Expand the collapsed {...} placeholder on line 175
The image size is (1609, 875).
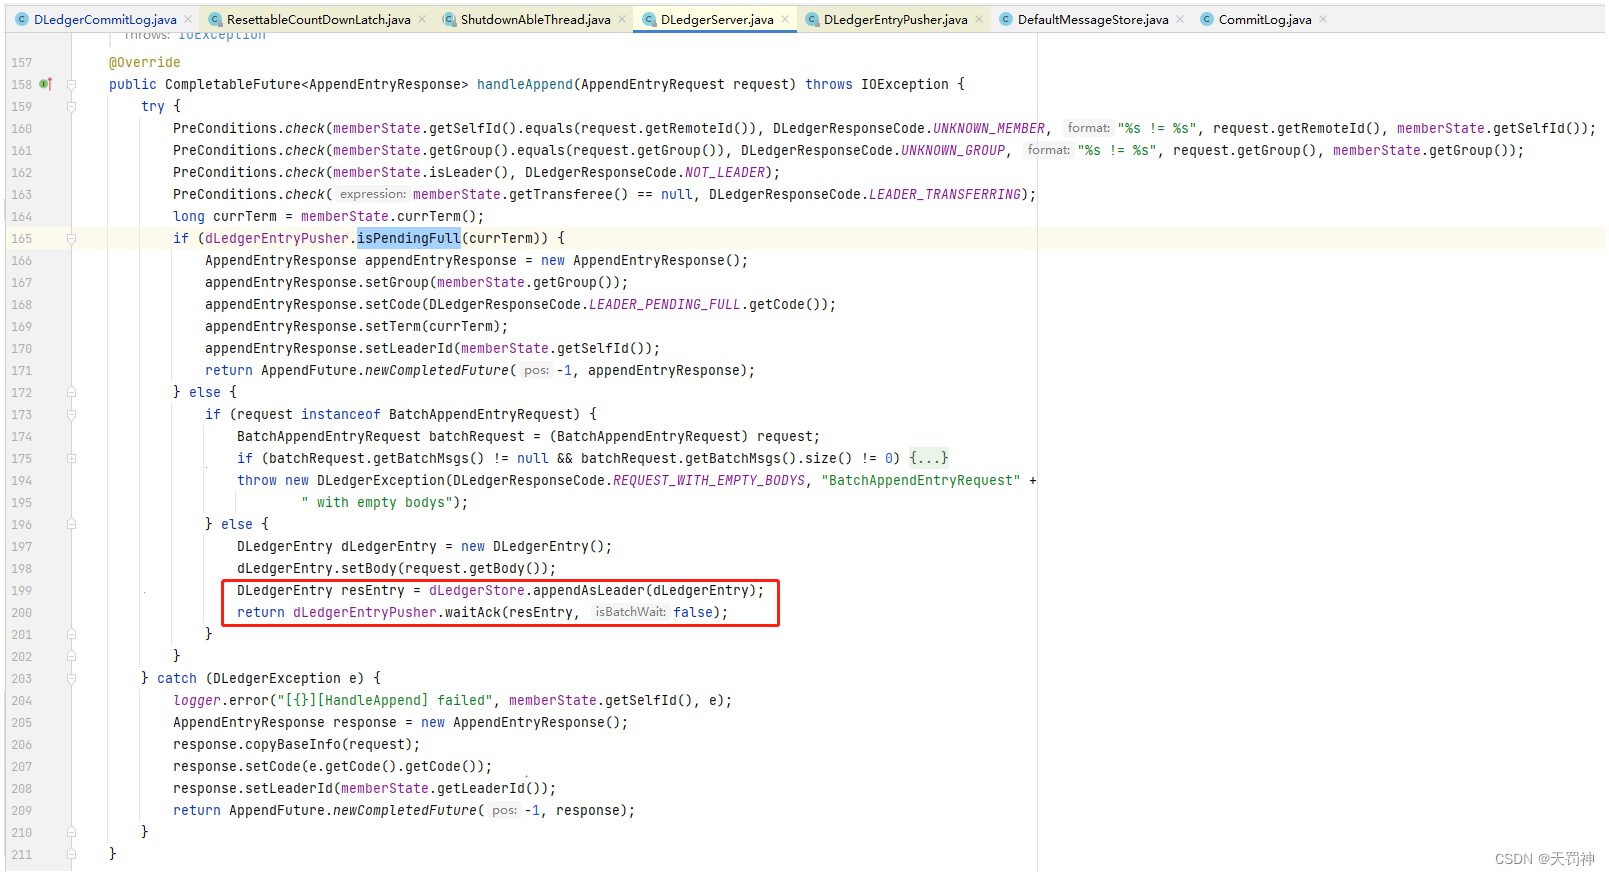click(929, 458)
